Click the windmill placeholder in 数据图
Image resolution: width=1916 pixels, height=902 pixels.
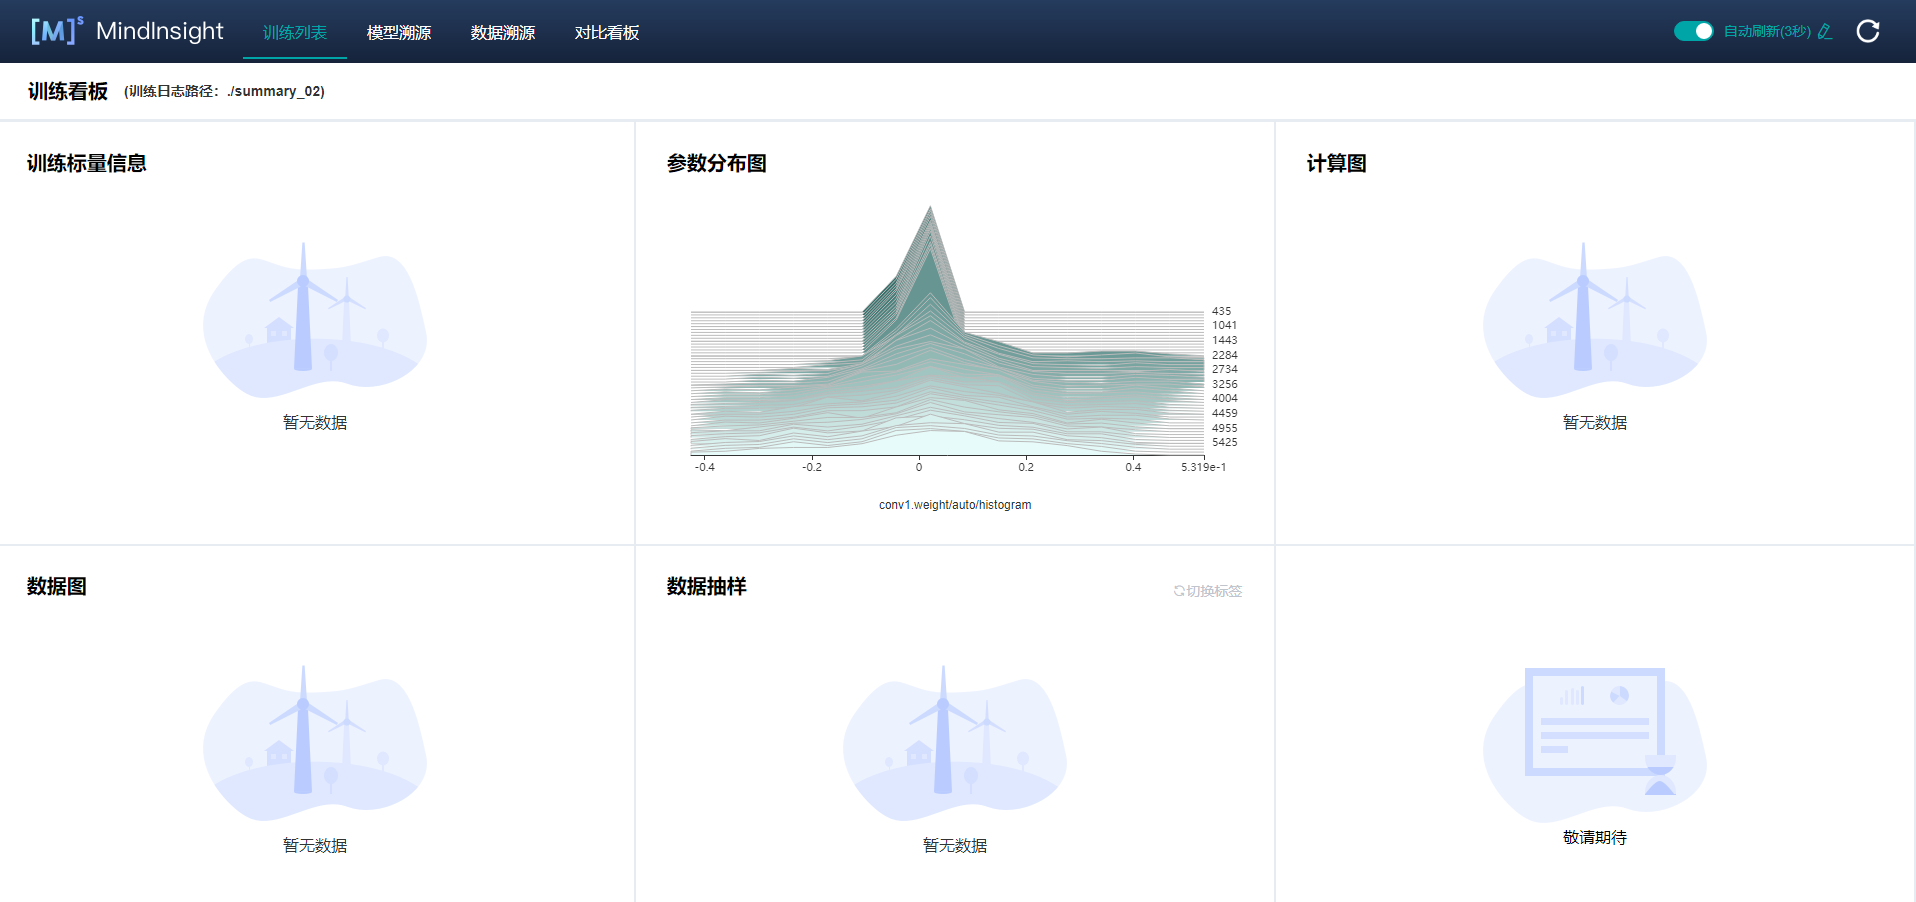pyautogui.click(x=315, y=743)
